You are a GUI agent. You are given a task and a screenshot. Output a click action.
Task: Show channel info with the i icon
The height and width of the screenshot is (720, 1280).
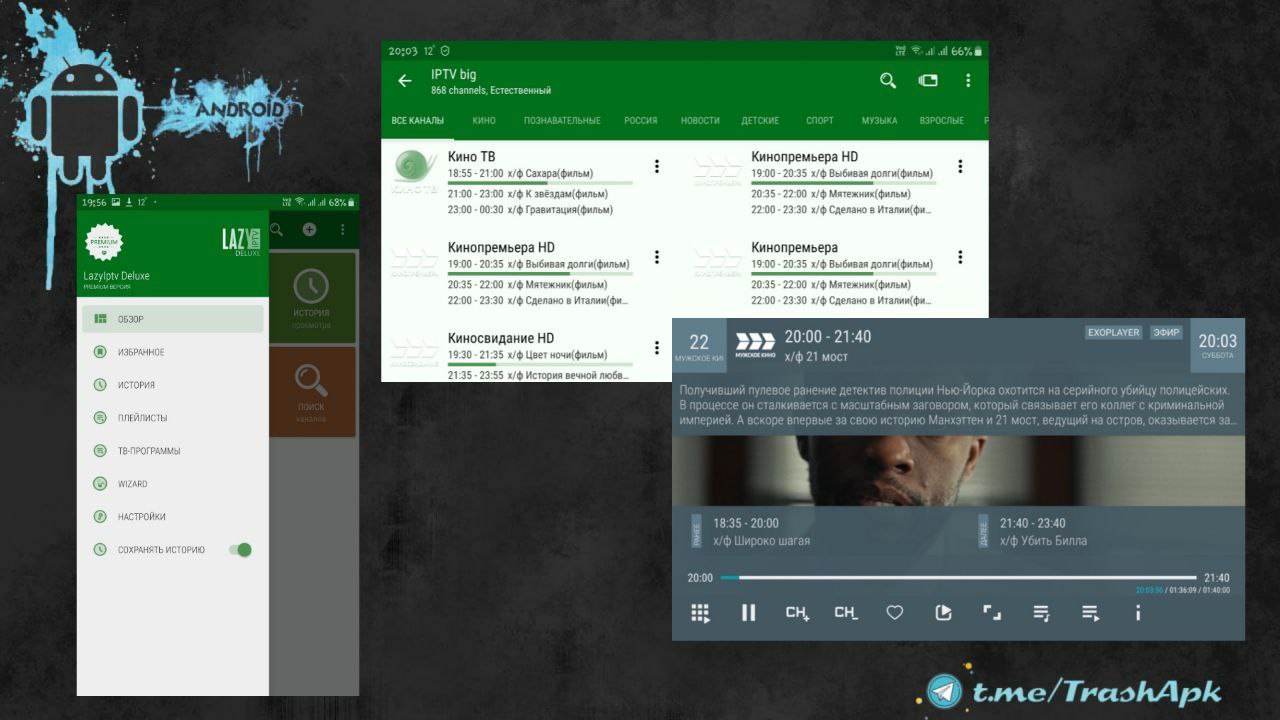(x=1138, y=613)
